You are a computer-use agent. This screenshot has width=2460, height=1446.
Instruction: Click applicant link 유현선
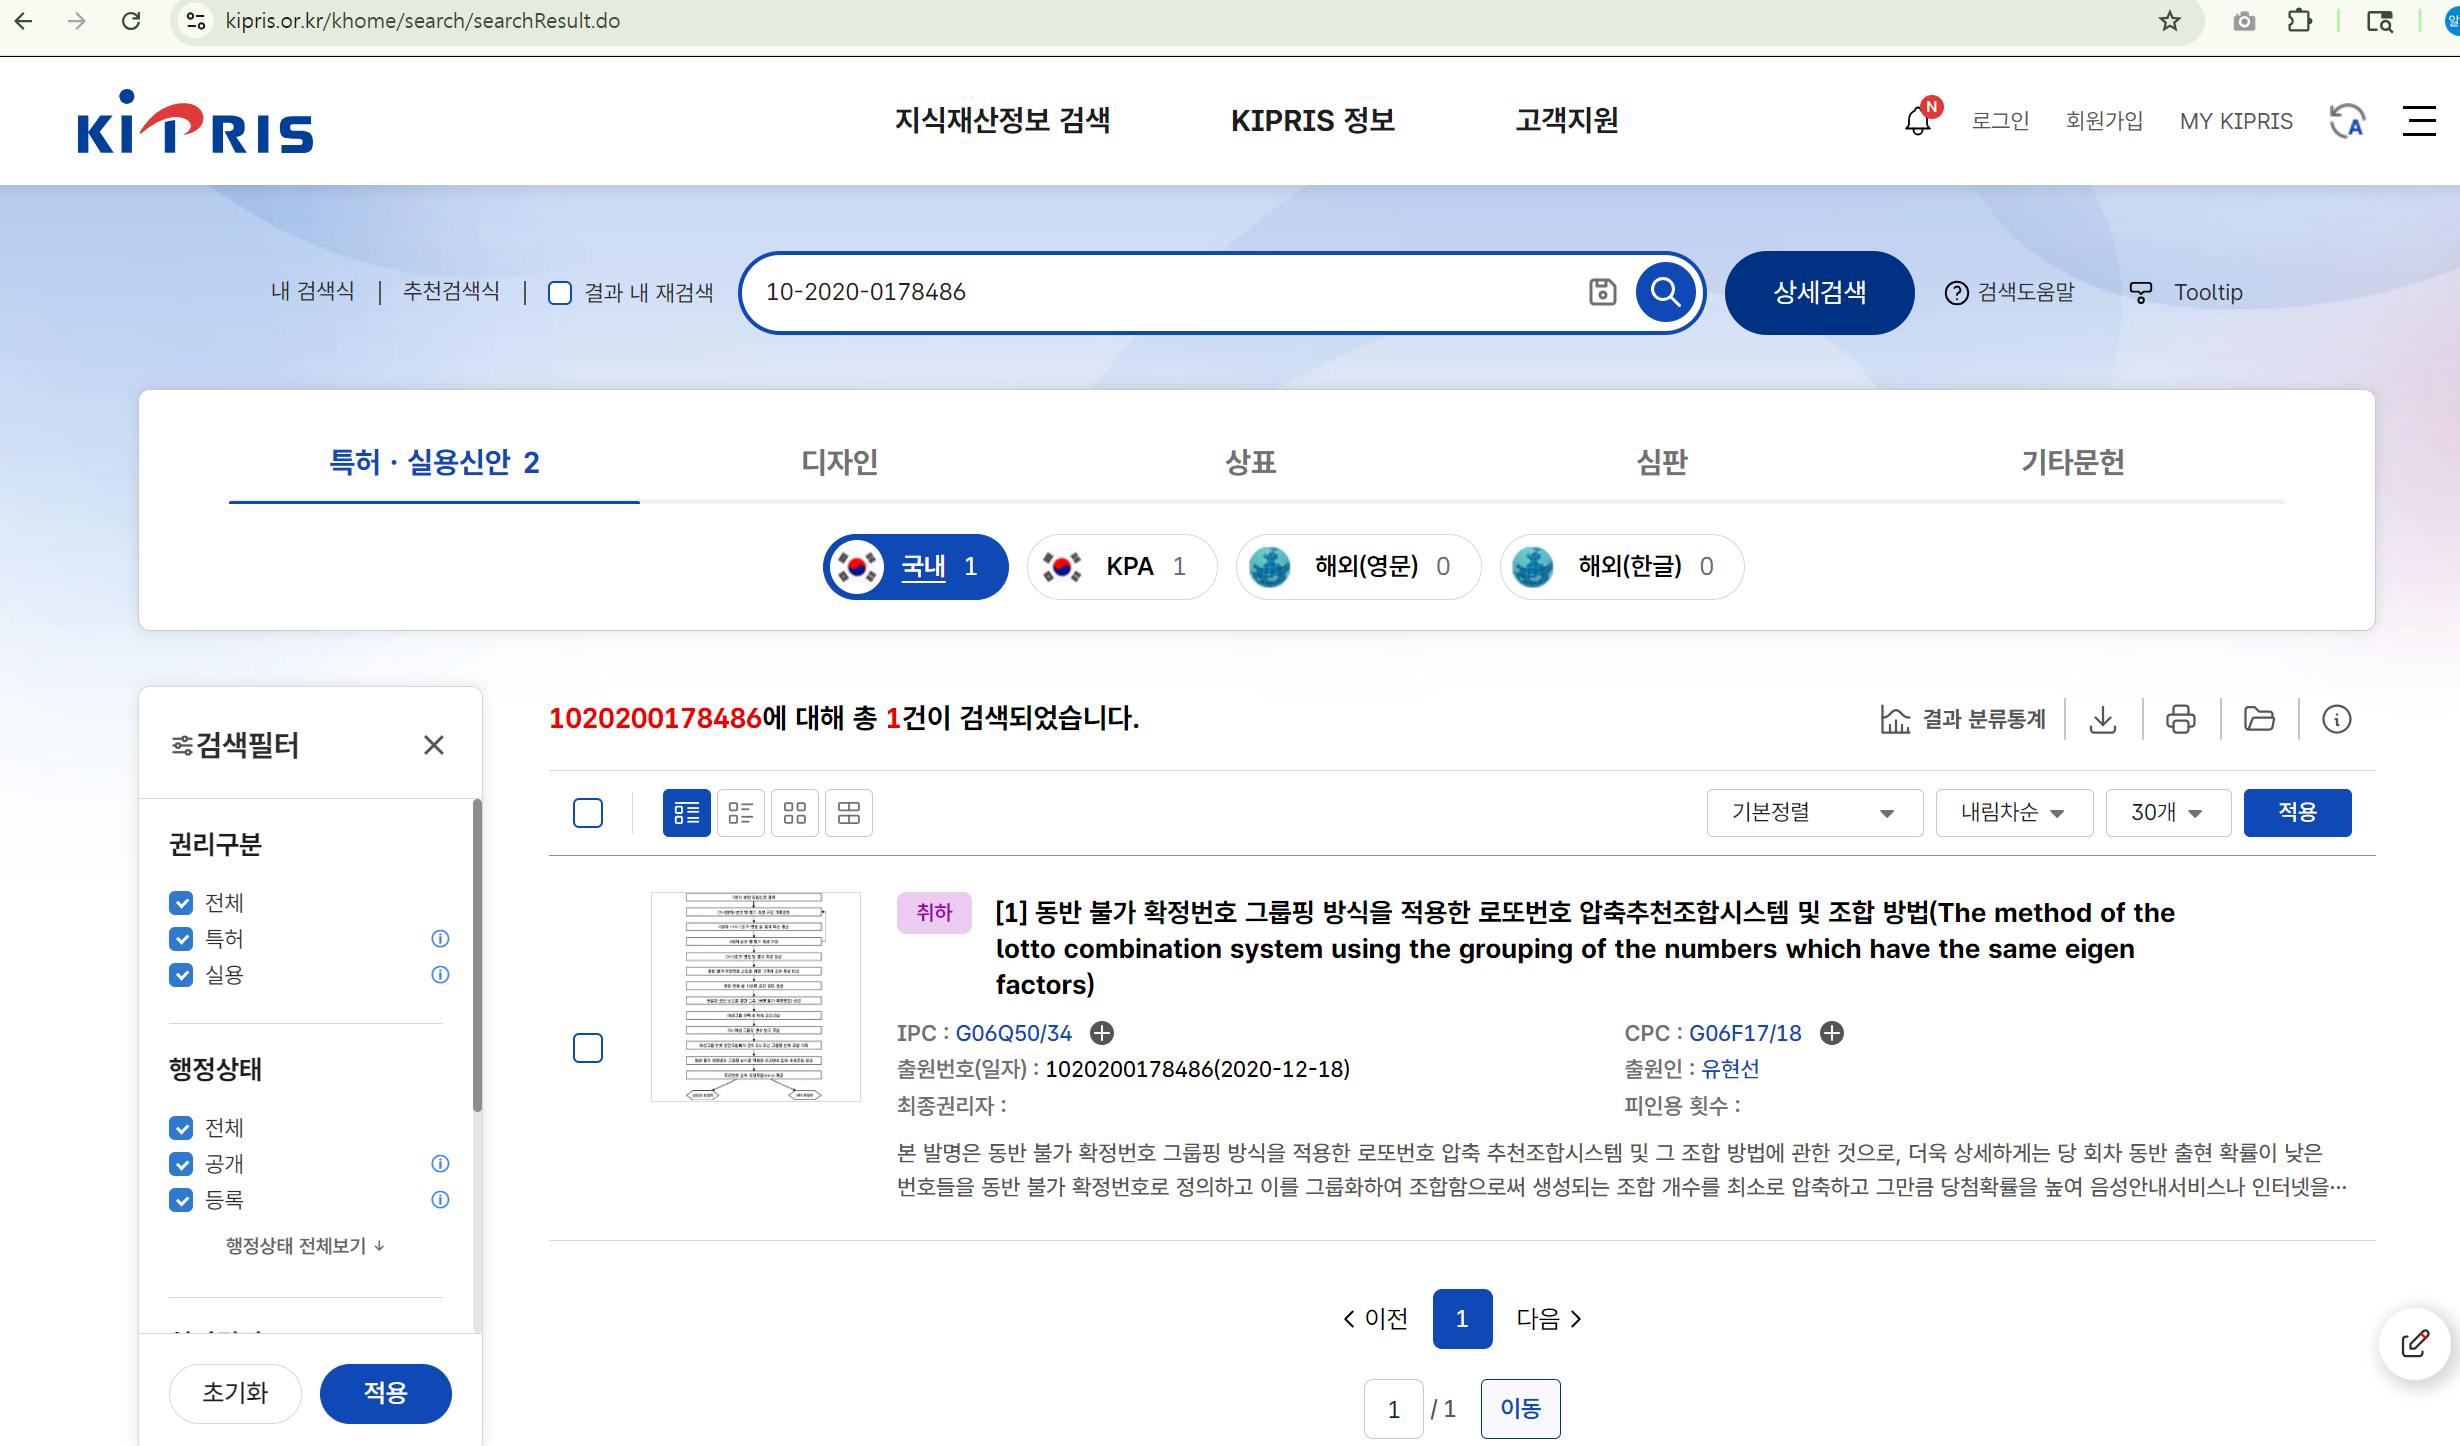click(x=1730, y=1069)
